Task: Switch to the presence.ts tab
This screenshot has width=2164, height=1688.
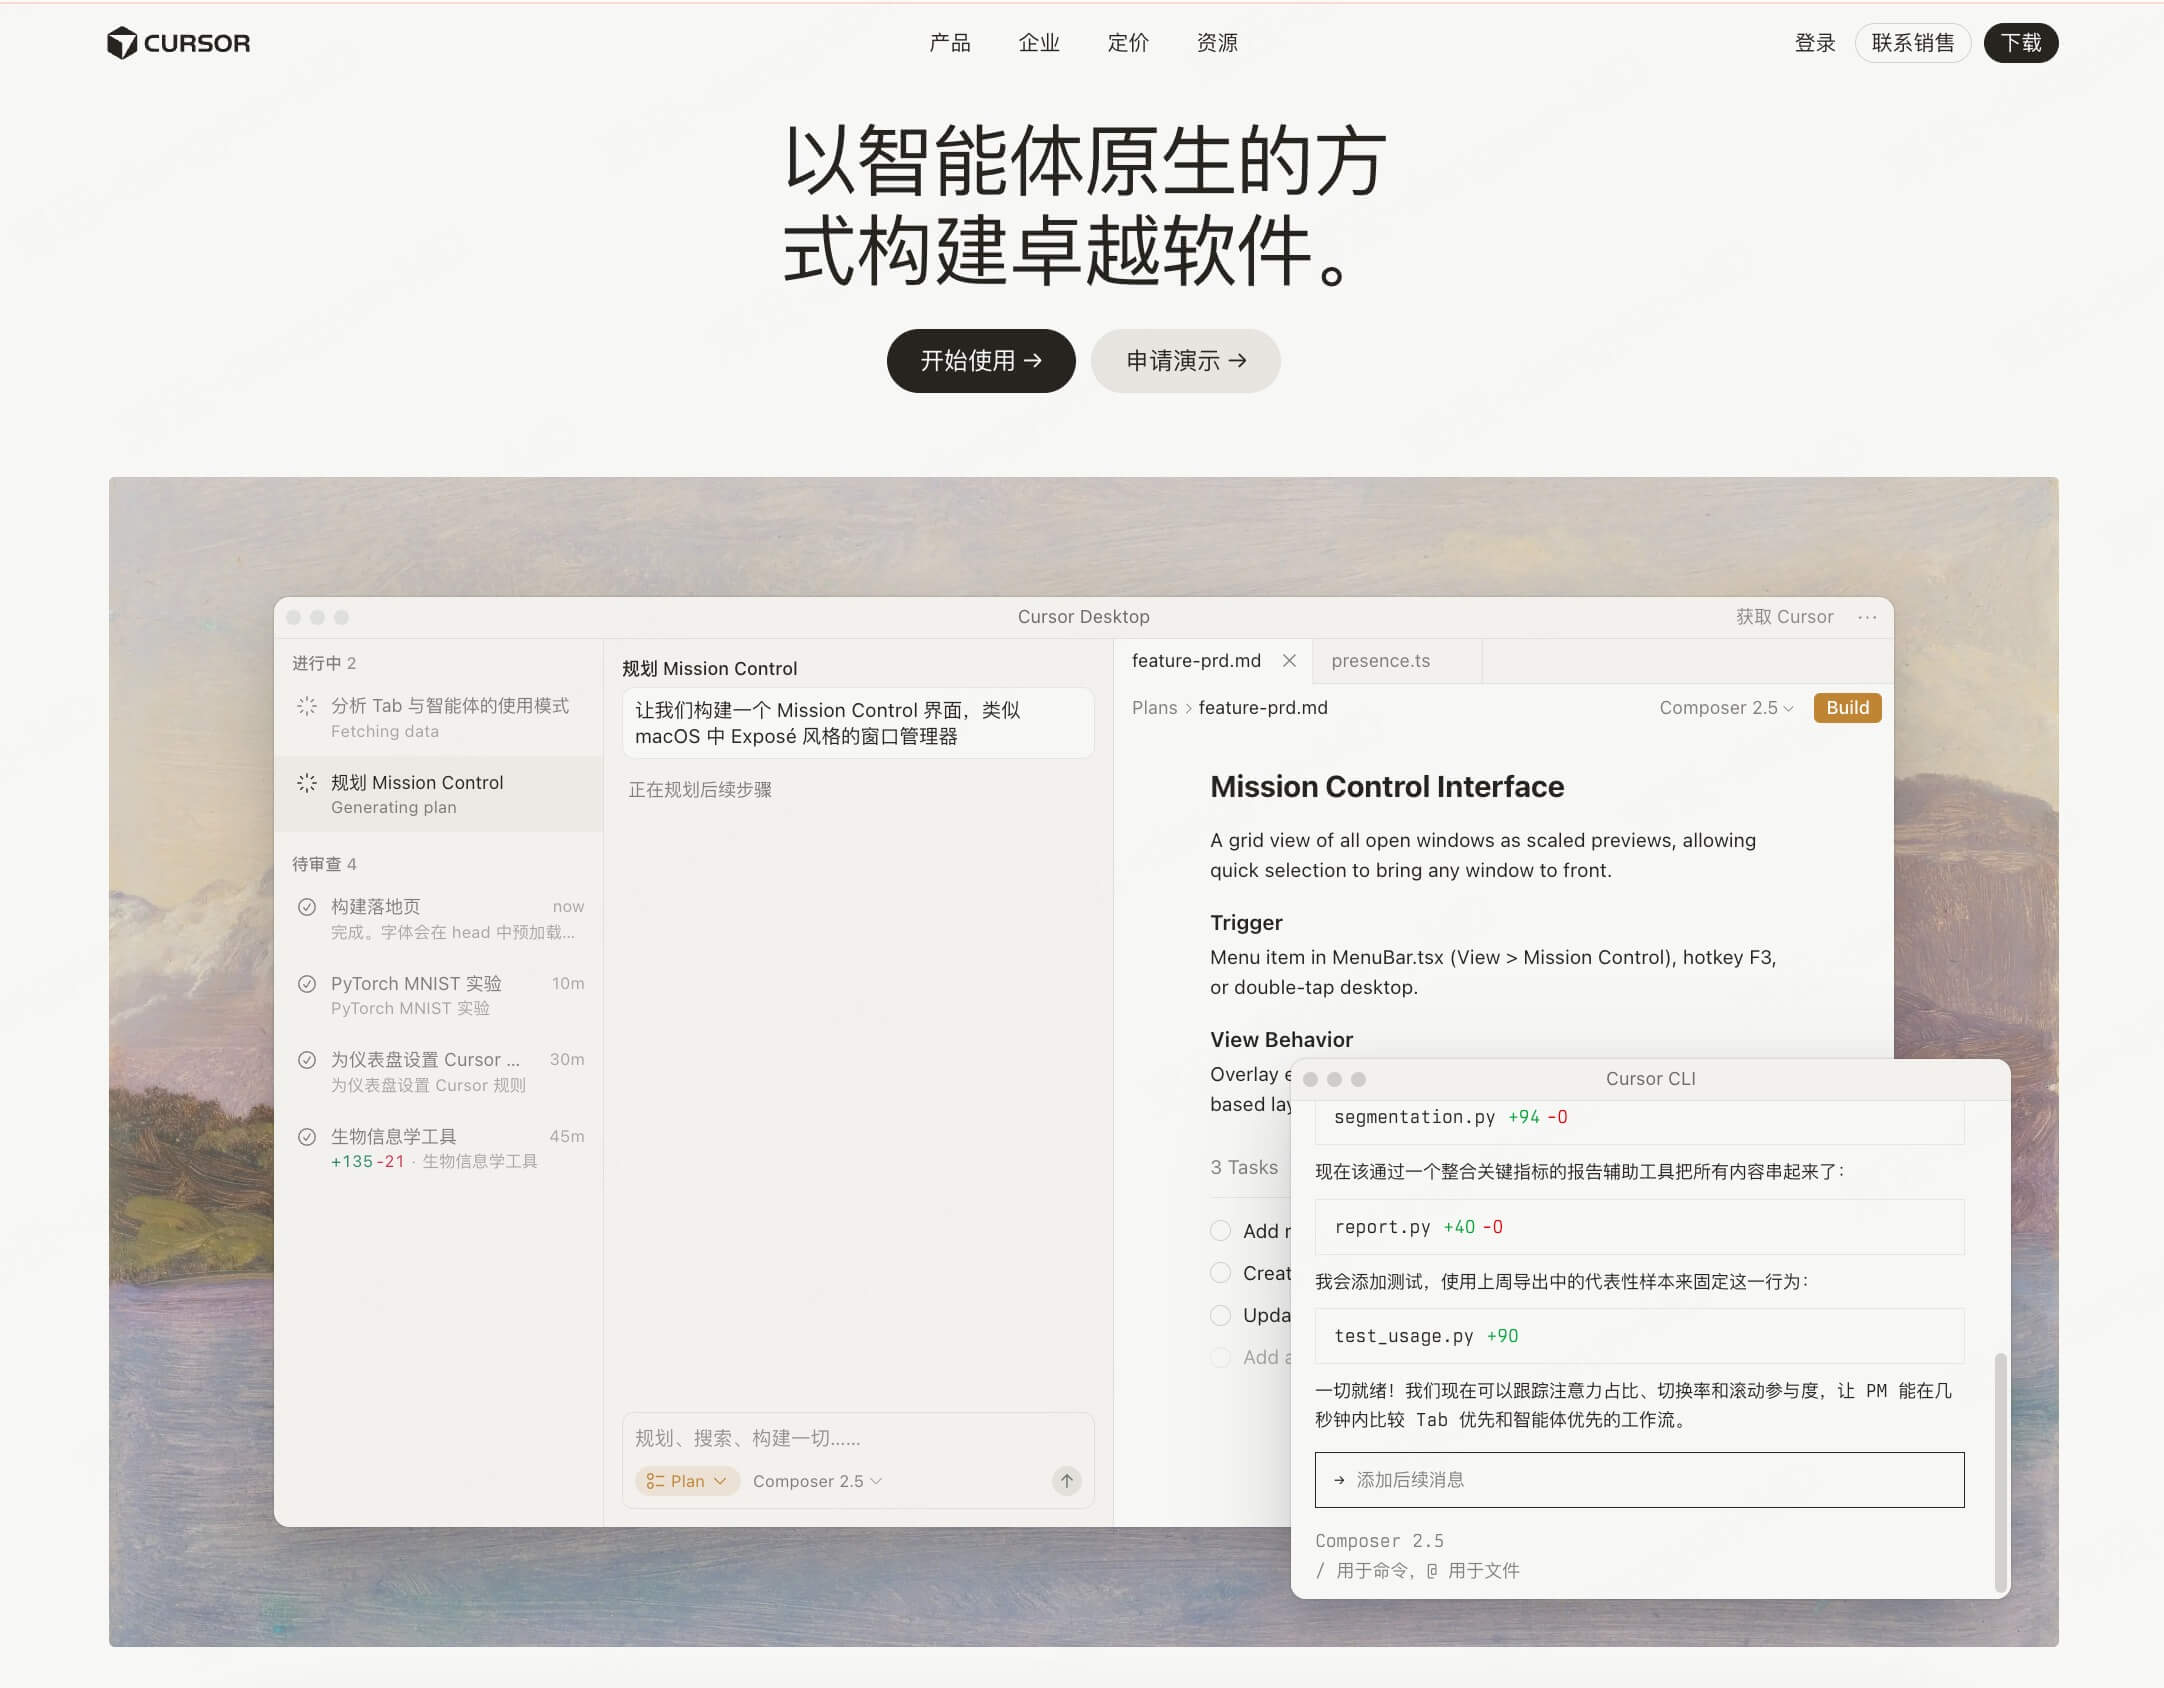Action: 1381,661
